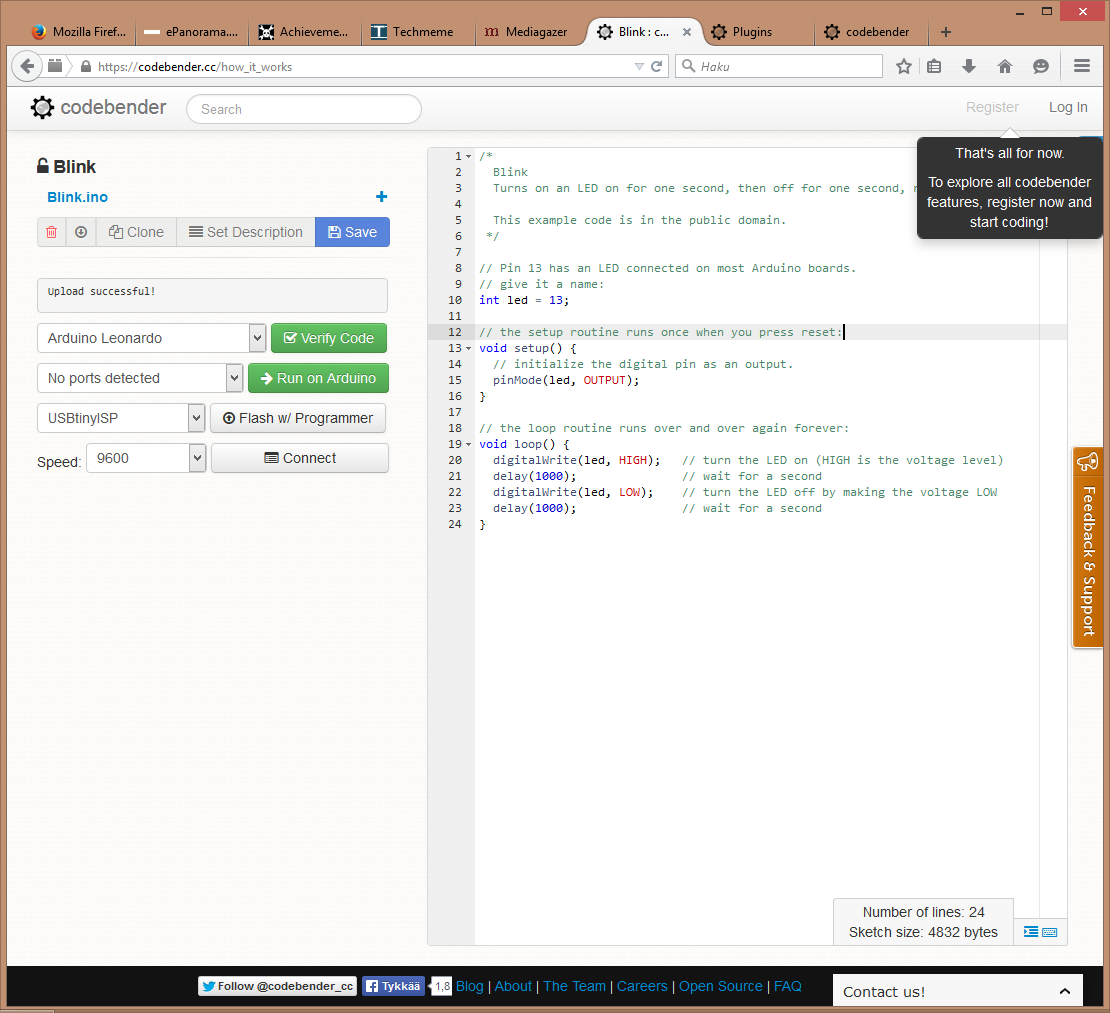
Task: Reload the page with the refresh icon
Action: (657, 67)
